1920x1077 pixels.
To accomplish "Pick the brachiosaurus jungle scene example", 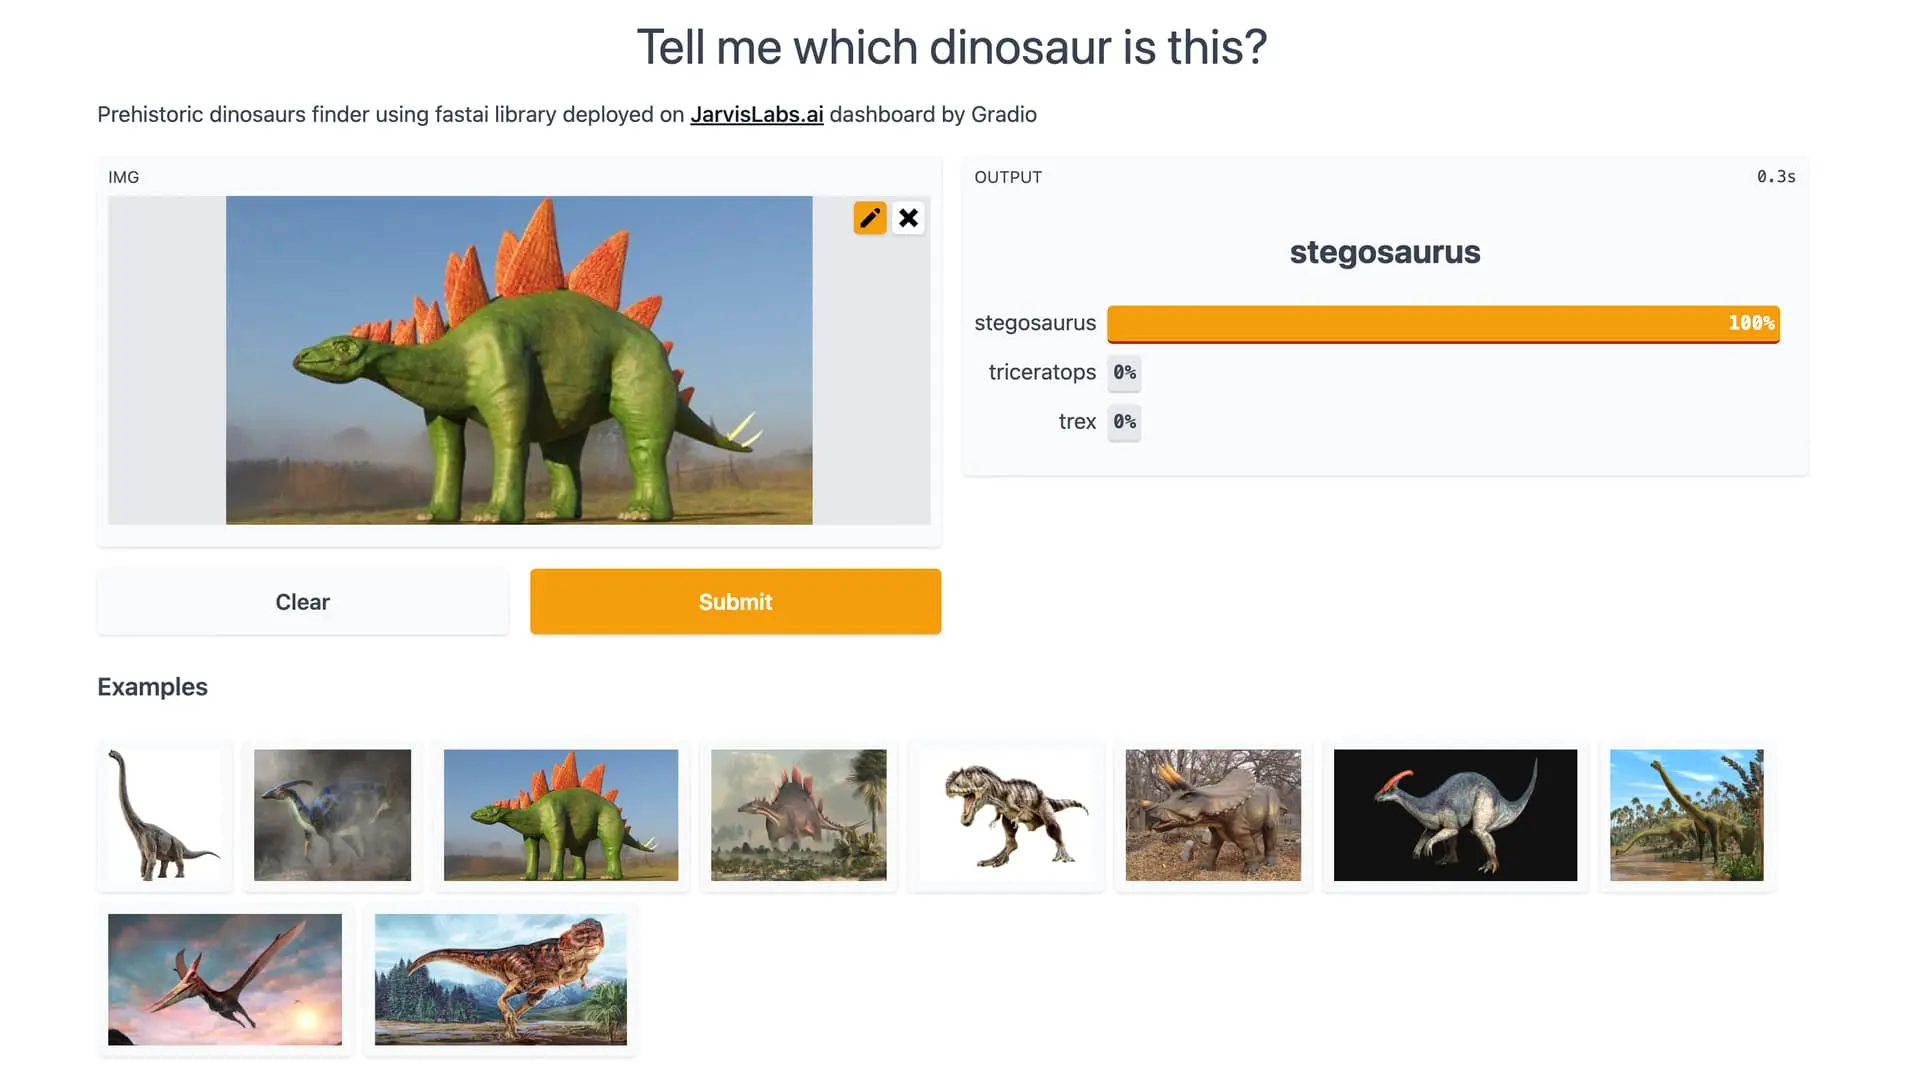I will click(1686, 815).
